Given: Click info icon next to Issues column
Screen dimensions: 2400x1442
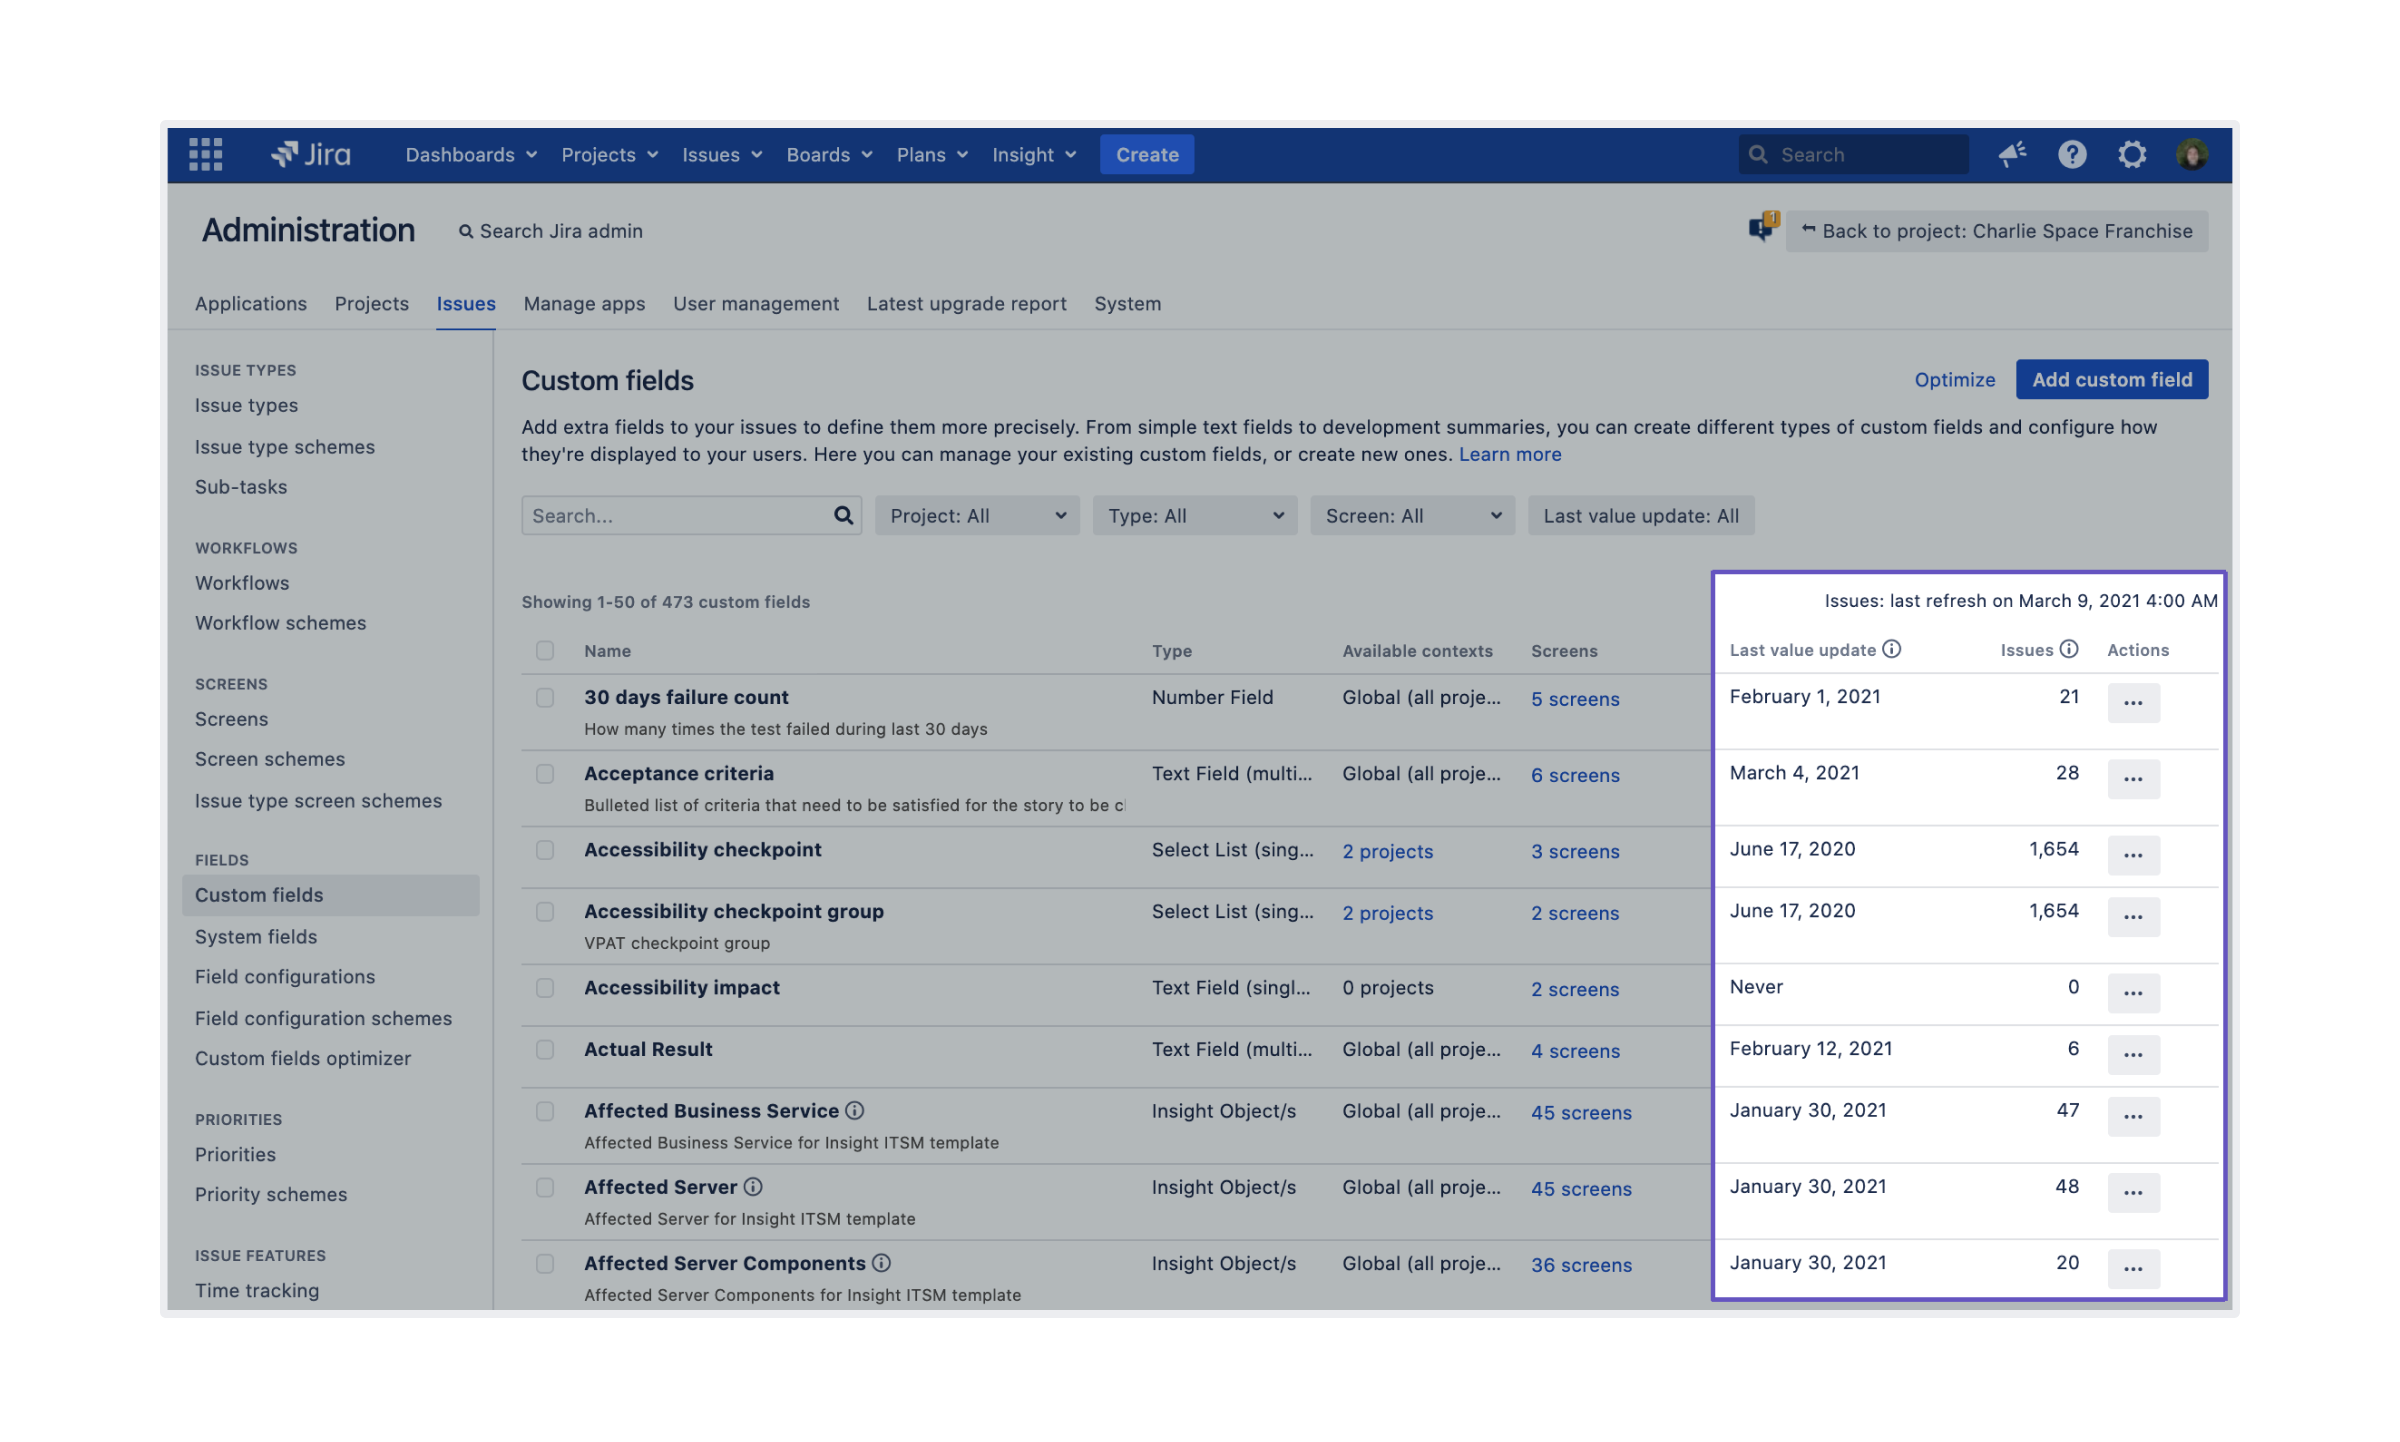Looking at the screenshot, I should coord(2069,649).
